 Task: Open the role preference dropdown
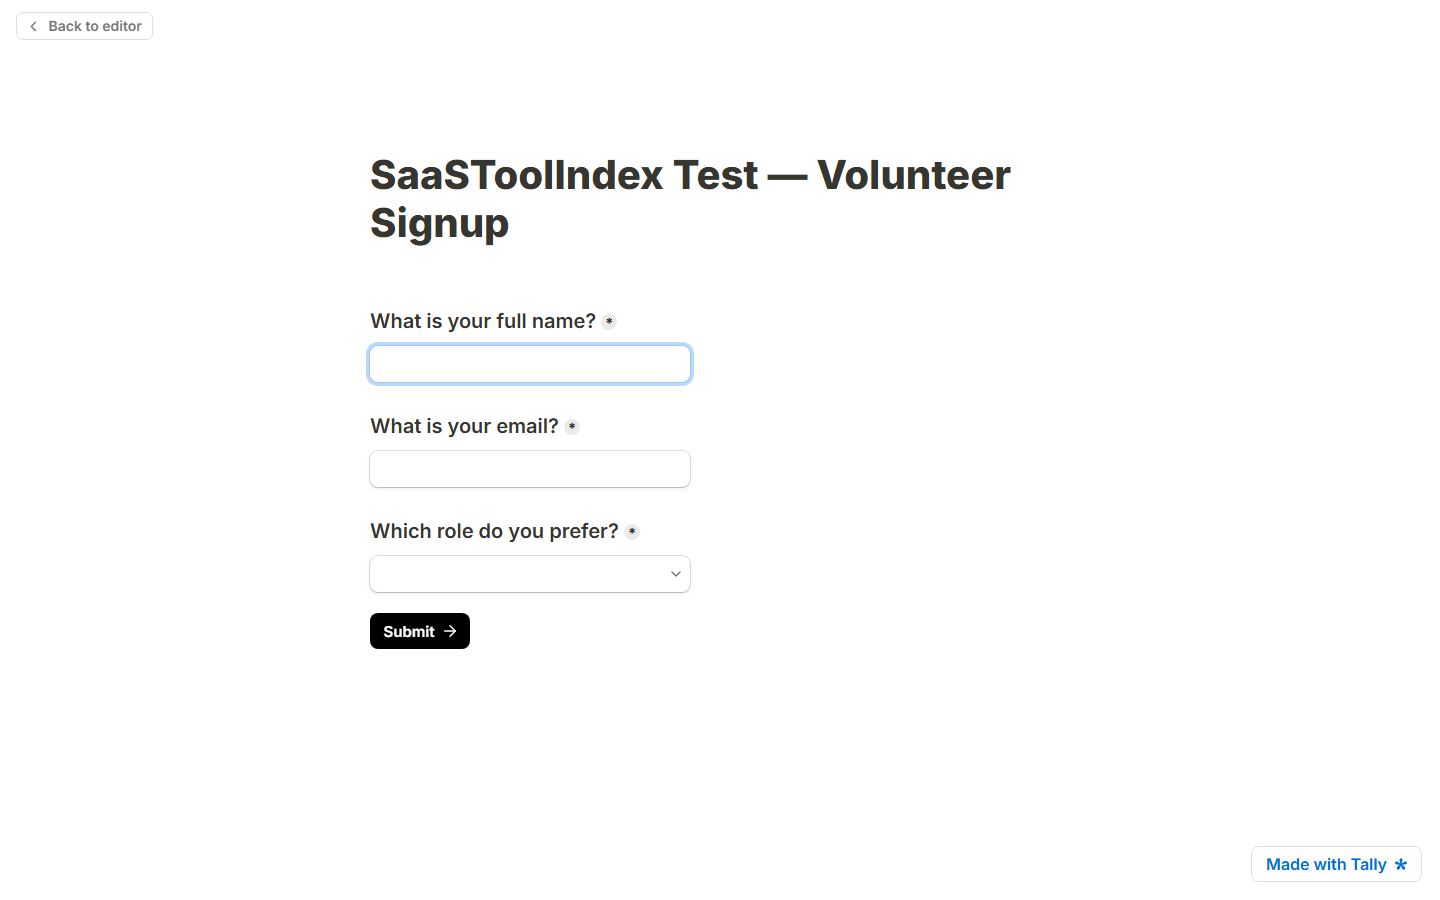[530, 574]
